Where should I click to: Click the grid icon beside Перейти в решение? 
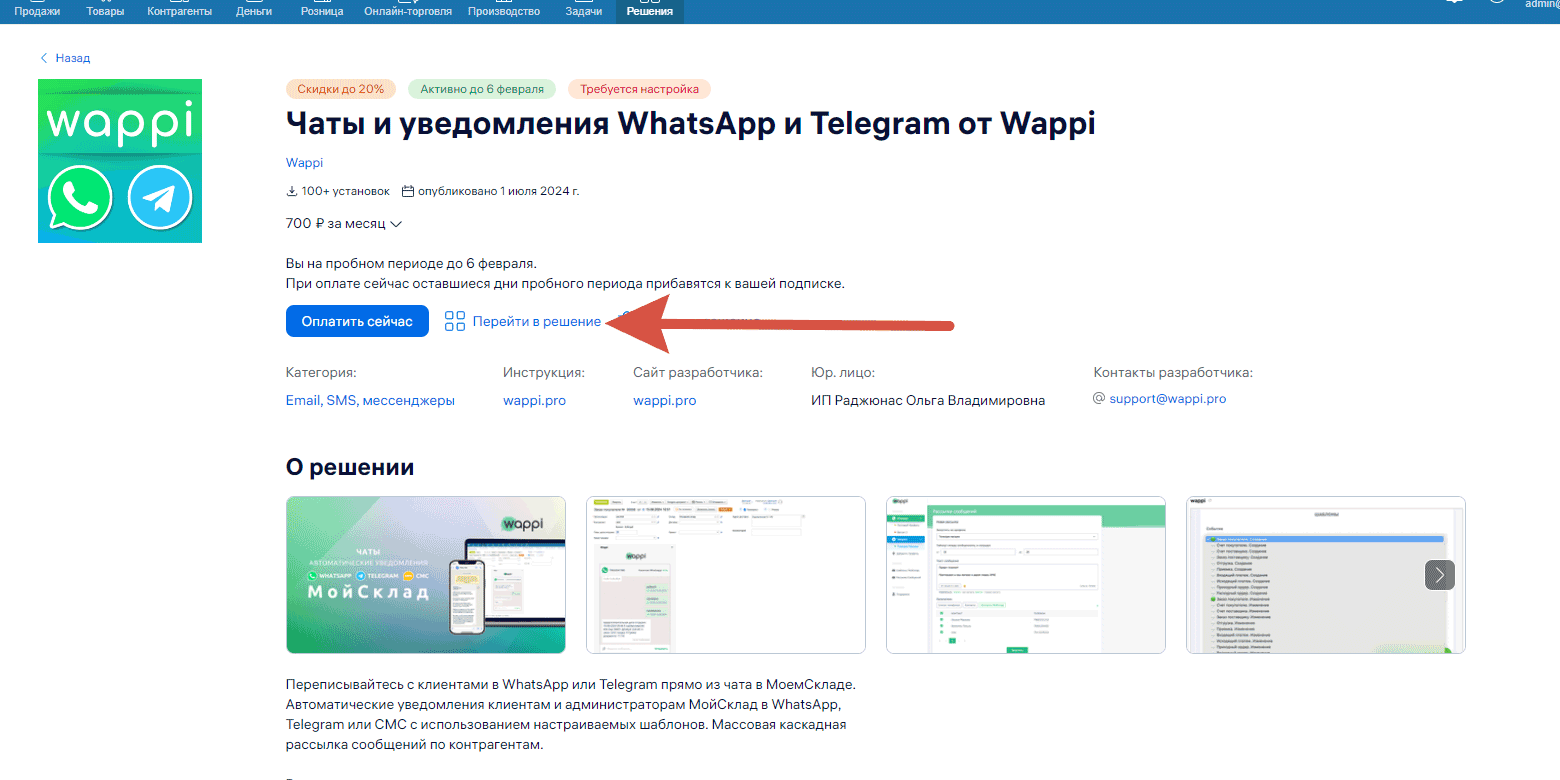pos(455,321)
